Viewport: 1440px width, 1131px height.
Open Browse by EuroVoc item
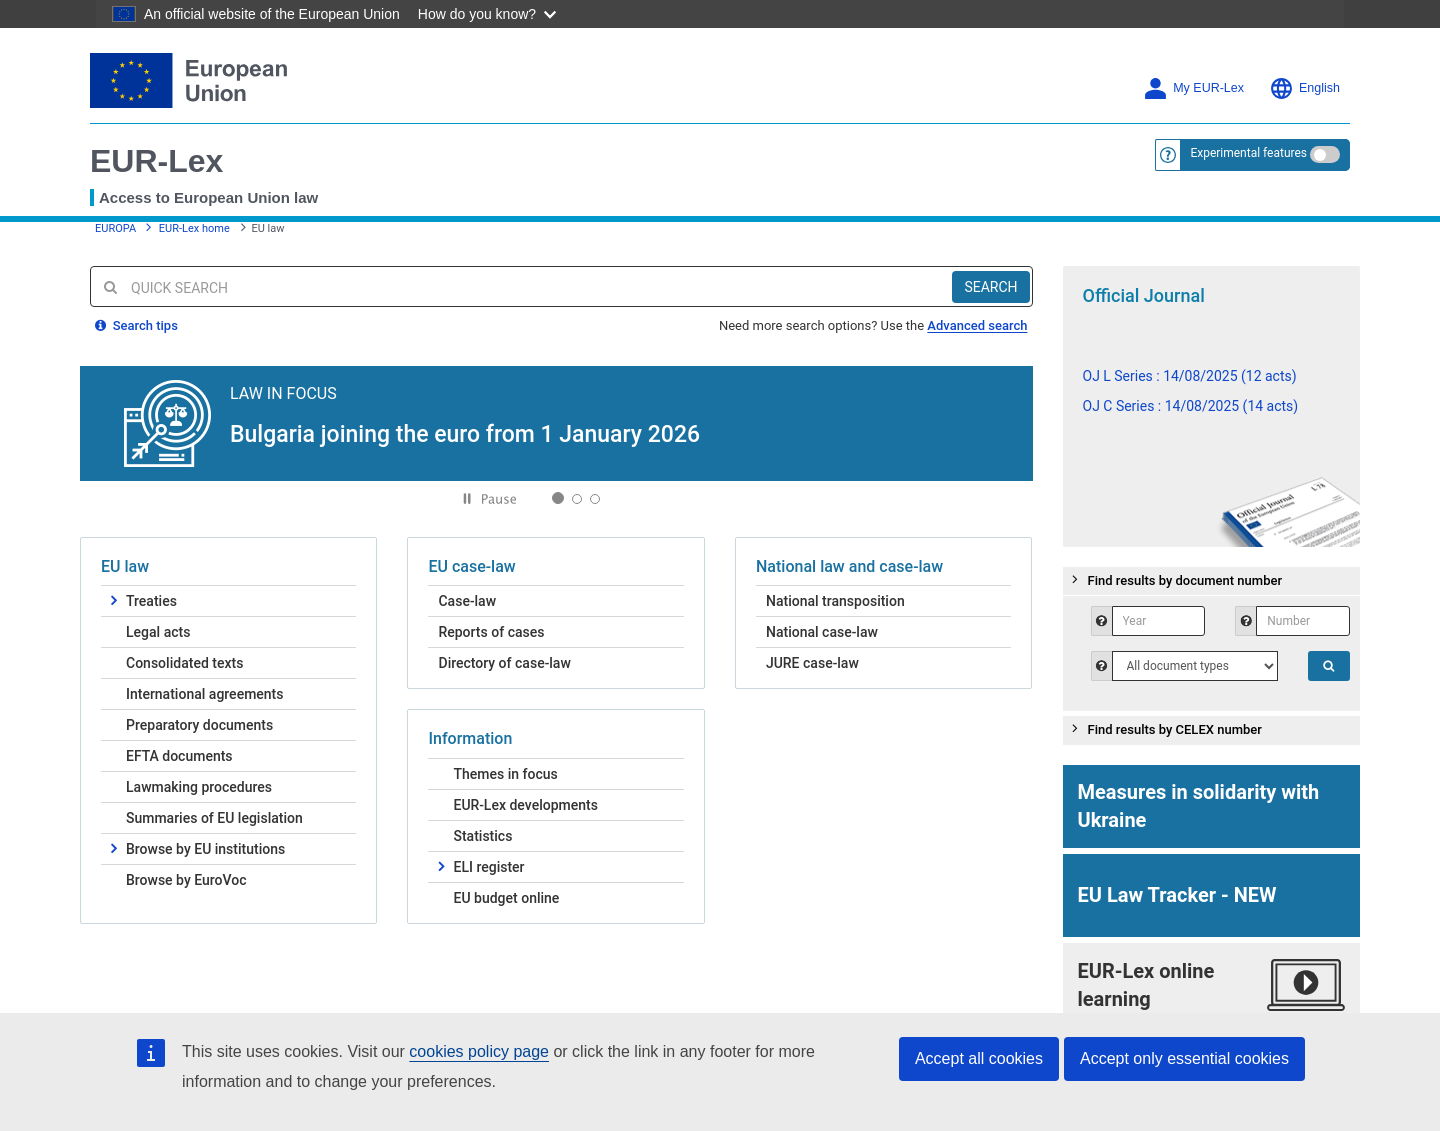pos(186,880)
